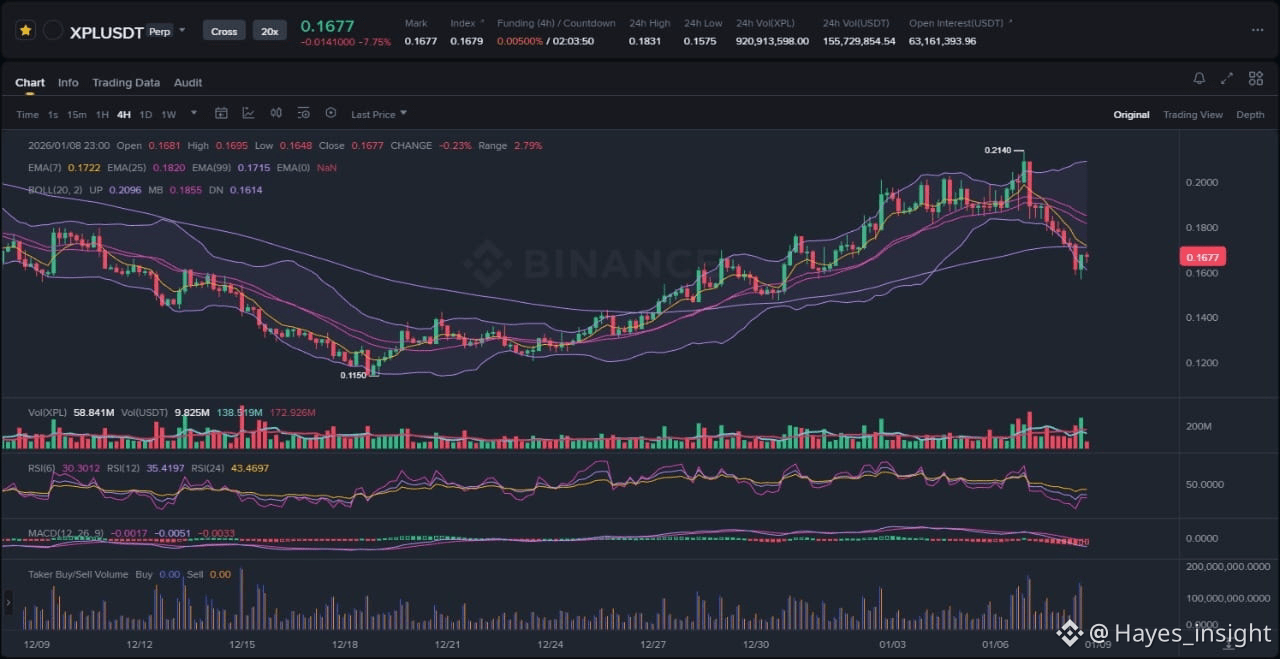
Task: Click the RSI(12) 35.4197 label
Action: (146, 467)
